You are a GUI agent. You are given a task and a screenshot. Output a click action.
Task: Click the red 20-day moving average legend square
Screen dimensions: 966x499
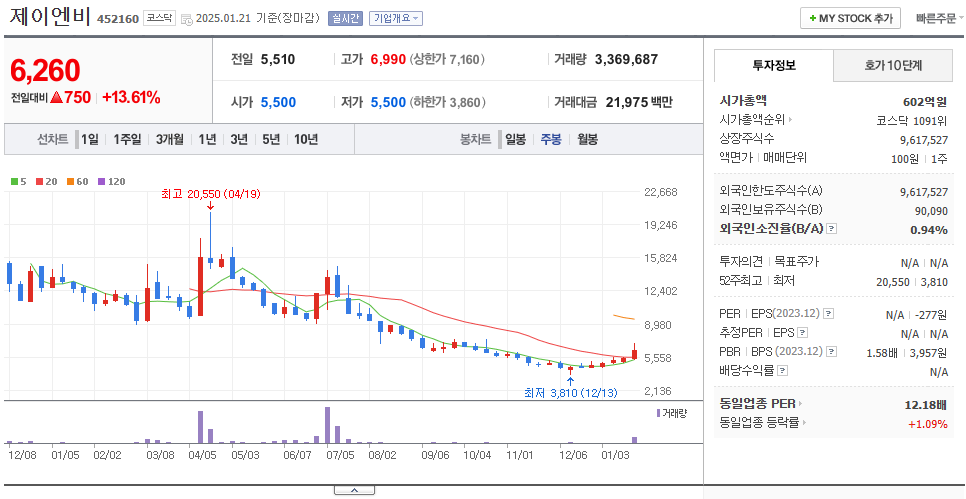[x=39, y=182]
